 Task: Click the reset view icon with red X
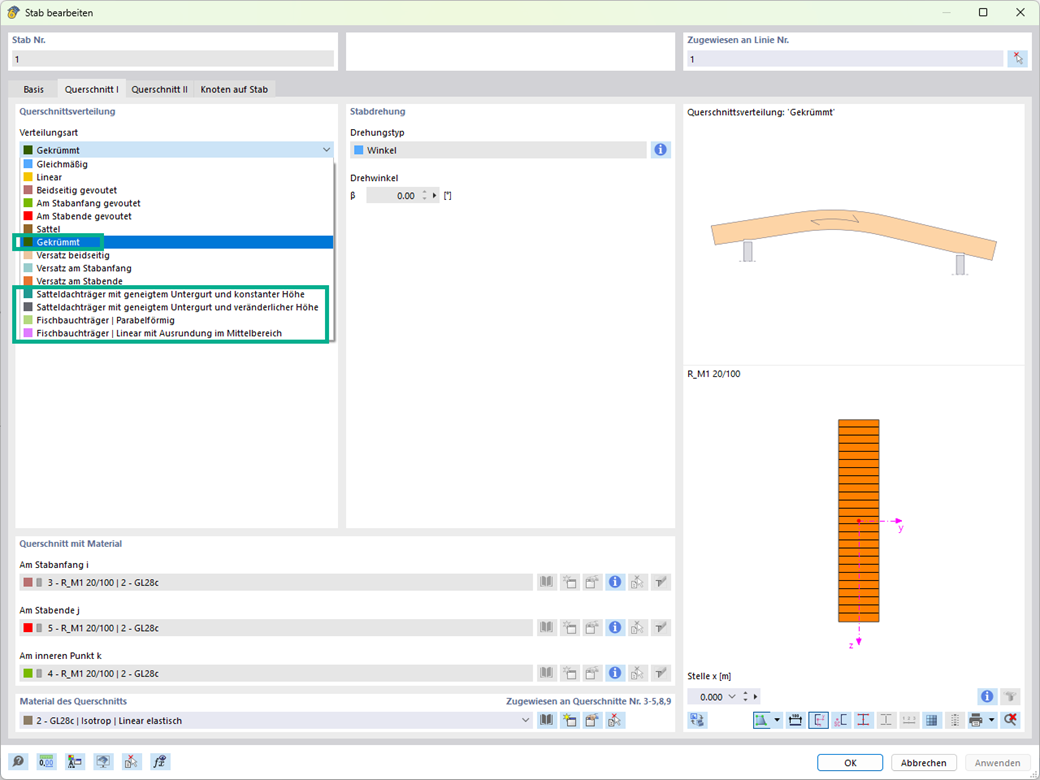tap(1010, 720)
